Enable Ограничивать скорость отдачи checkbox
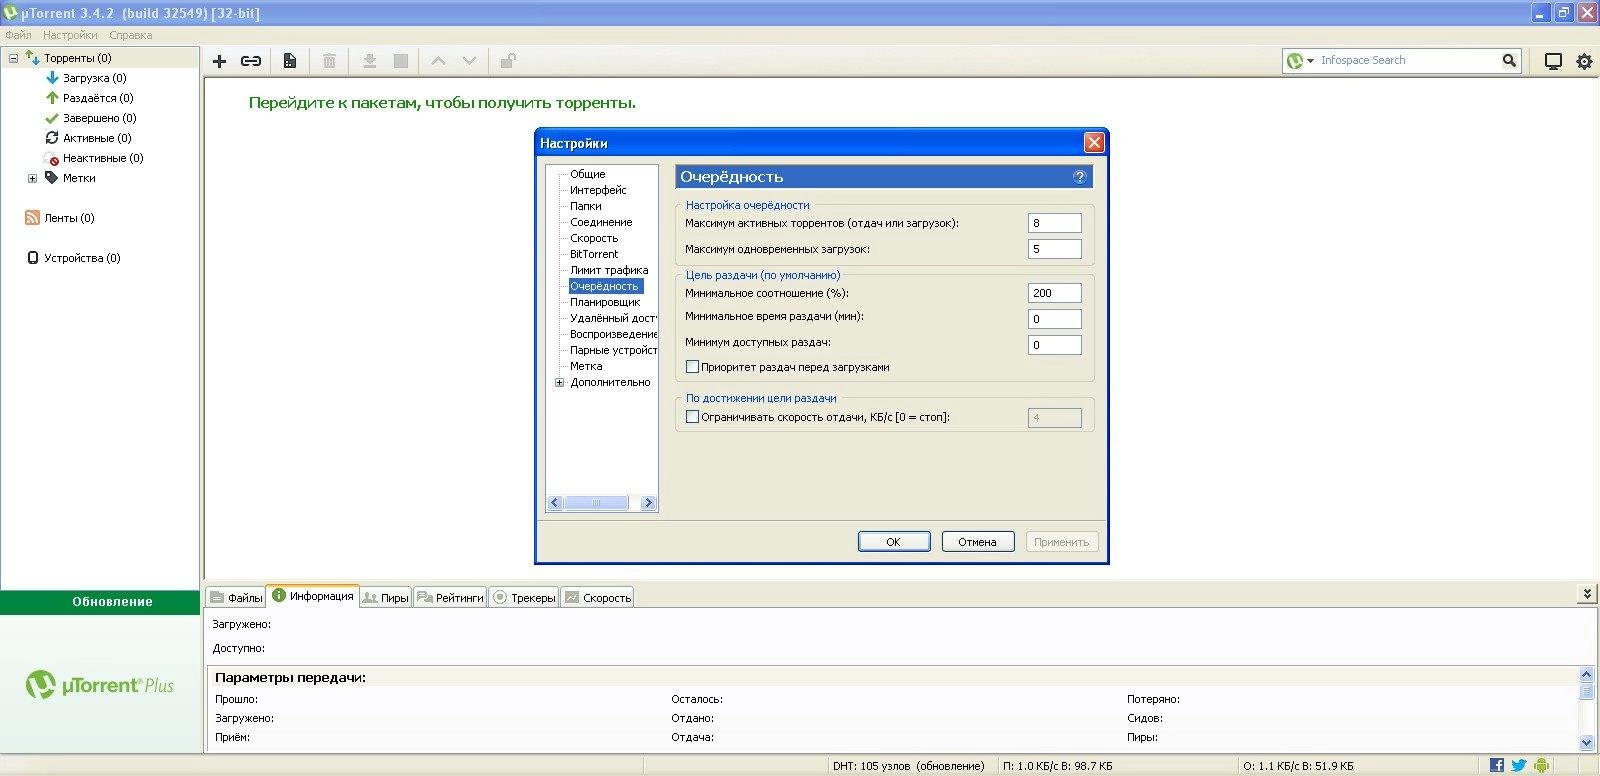The height and width of the screenshot is (776, 1600). pyautogui.click(x=692, y=417)
